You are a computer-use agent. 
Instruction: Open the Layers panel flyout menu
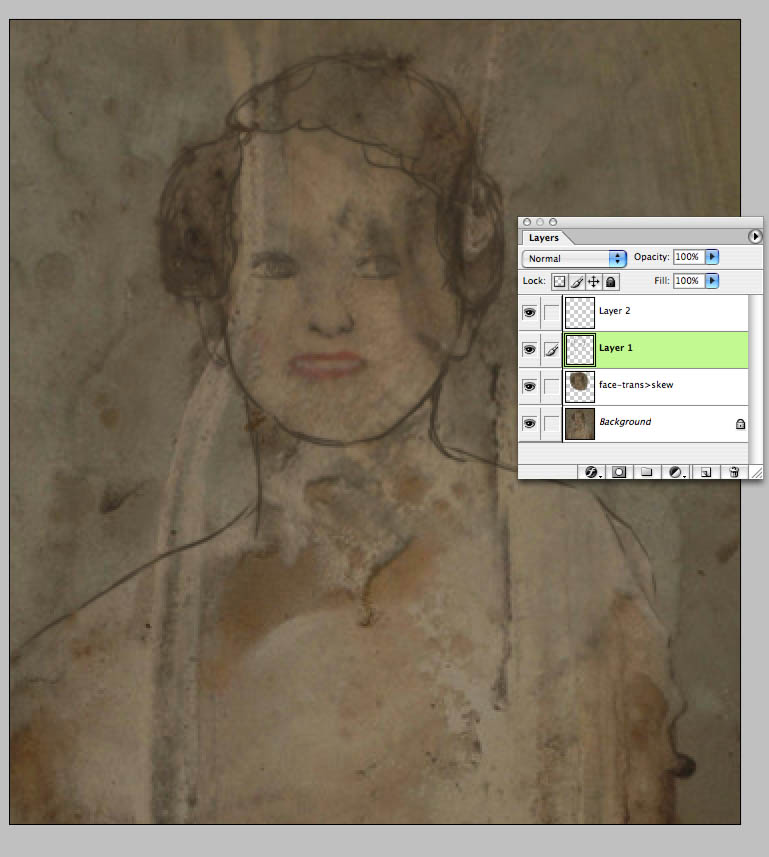coord(755,236)
